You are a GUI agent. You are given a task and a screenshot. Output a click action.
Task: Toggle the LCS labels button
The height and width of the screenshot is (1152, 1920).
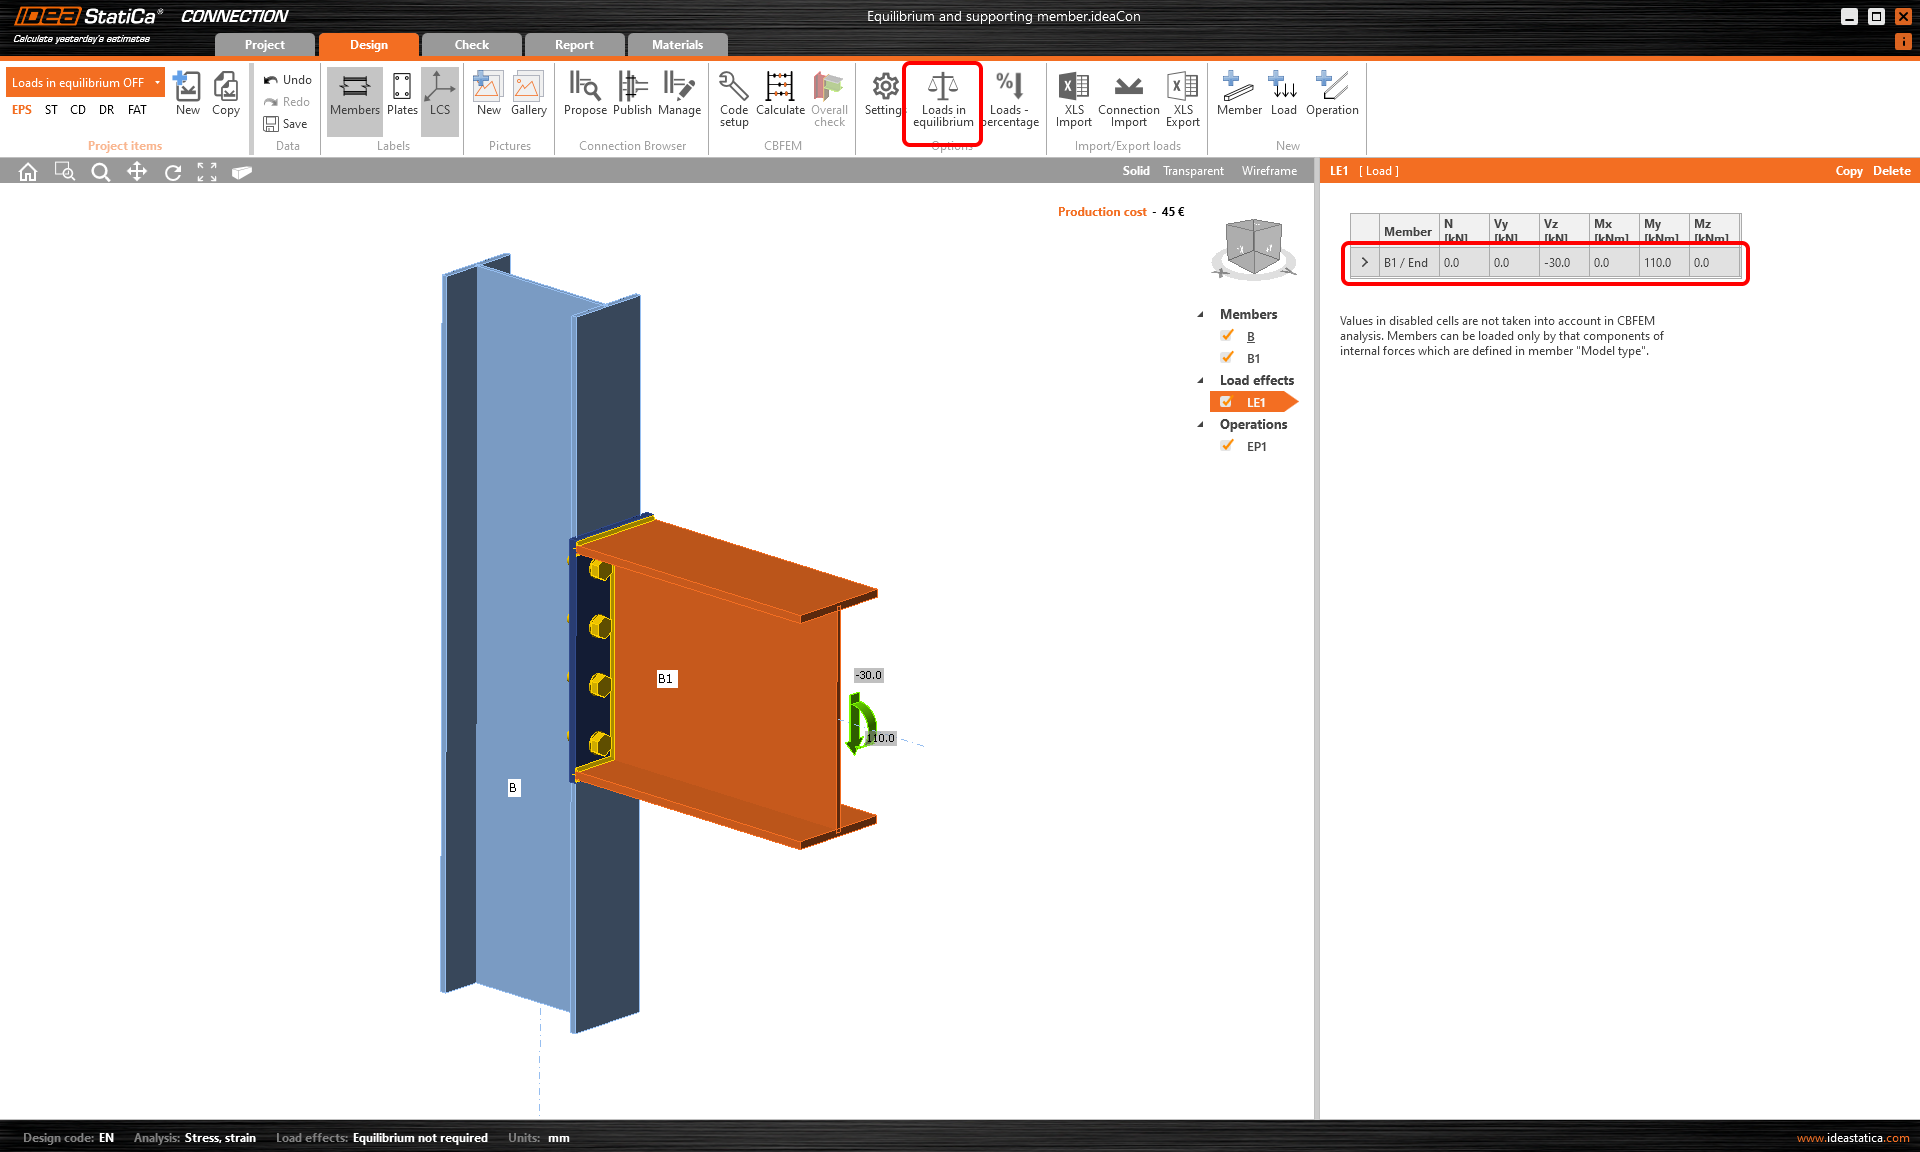[440, 95]
